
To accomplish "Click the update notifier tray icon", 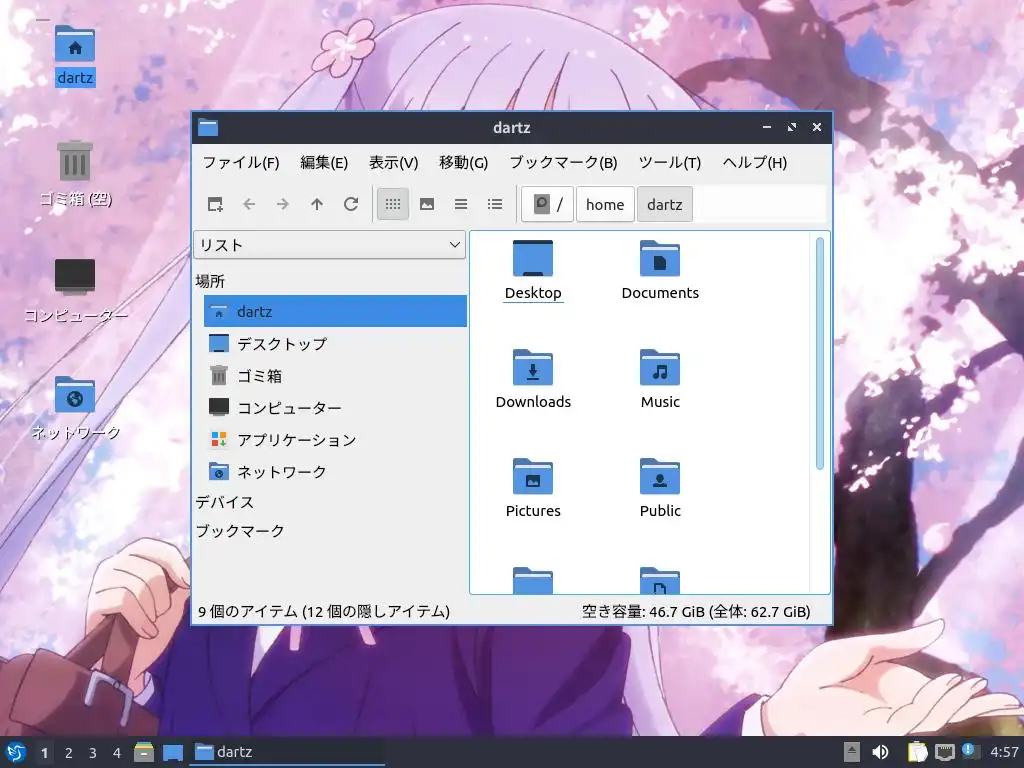I will (971, 752).
